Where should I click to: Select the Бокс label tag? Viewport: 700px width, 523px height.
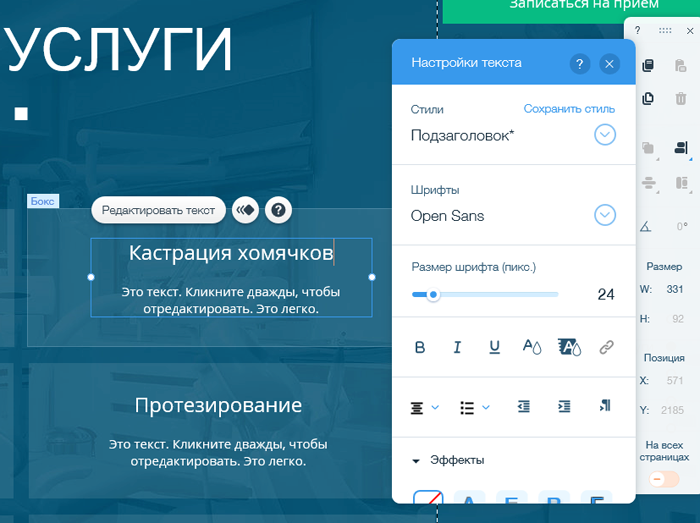click(43, 201)
